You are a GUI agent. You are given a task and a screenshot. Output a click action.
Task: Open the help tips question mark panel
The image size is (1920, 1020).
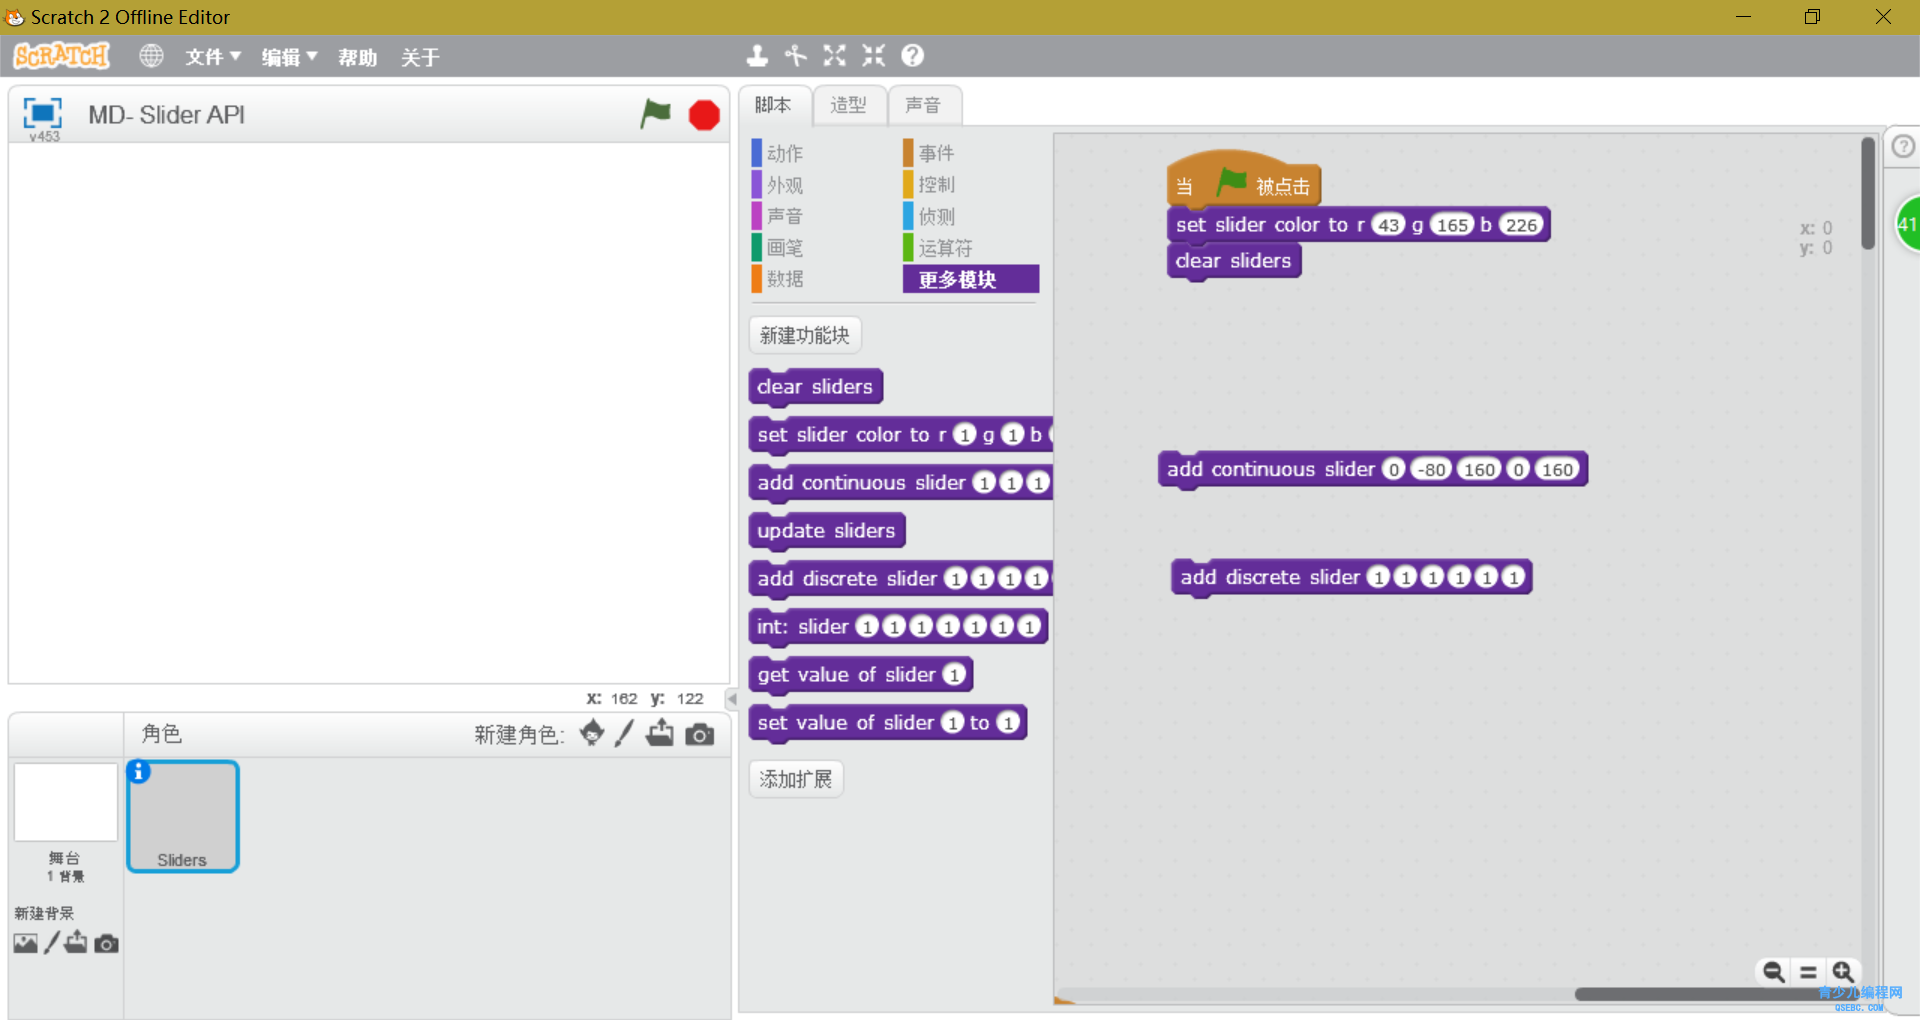click(x=1903, y=147)
